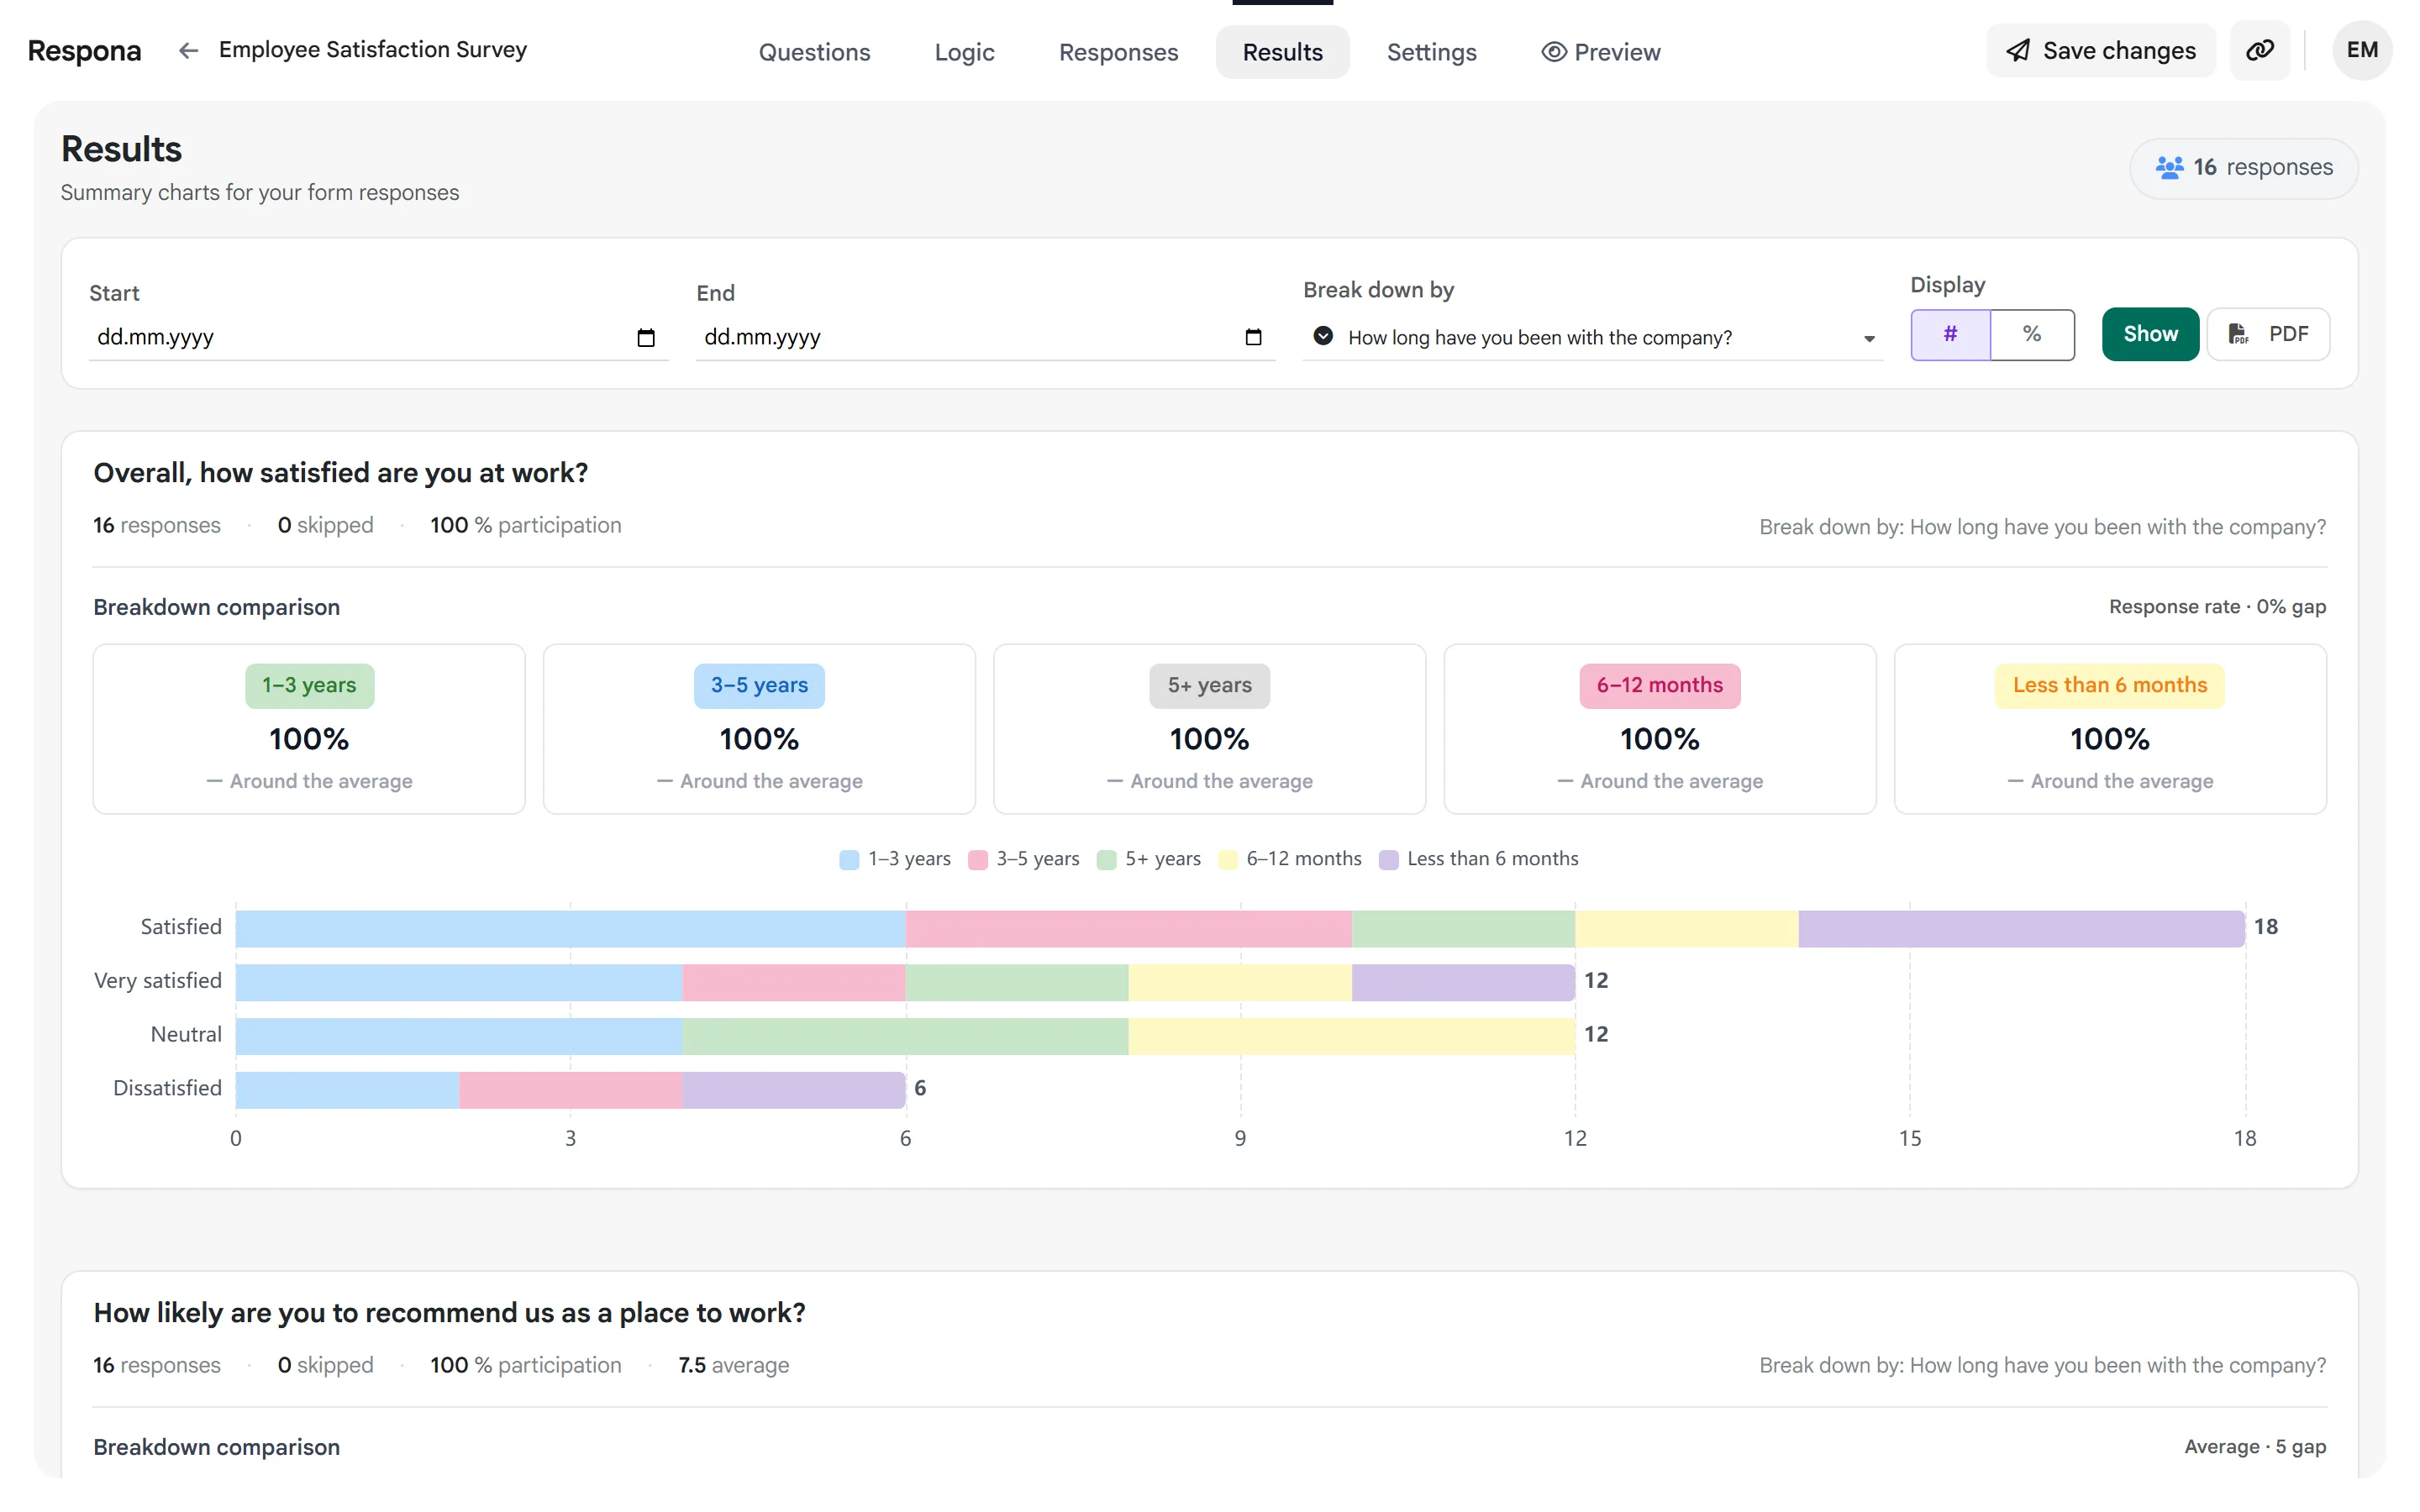Click "Response rate · 0% gap" text
The height and width of the screenshot is (1512, 2420).
point(2217,607)
